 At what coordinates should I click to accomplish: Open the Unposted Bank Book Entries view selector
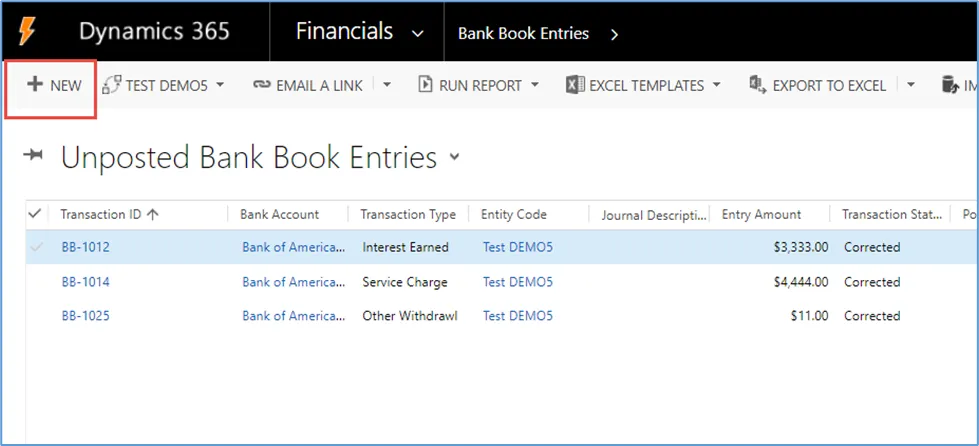pyautogui.click(x=454, y=157)
